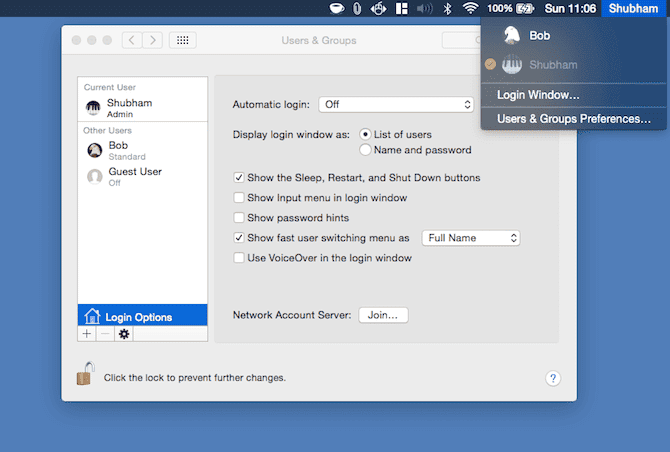Click the window layout grid menu bar icon
The width and height of the screenshot is (670, 452).
[x=402, y=8]
